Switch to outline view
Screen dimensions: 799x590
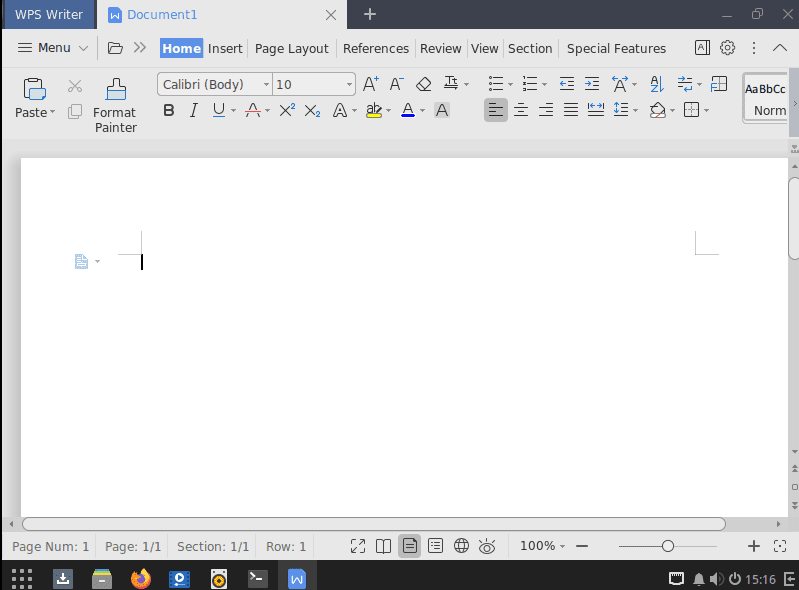tap(435, 546)
